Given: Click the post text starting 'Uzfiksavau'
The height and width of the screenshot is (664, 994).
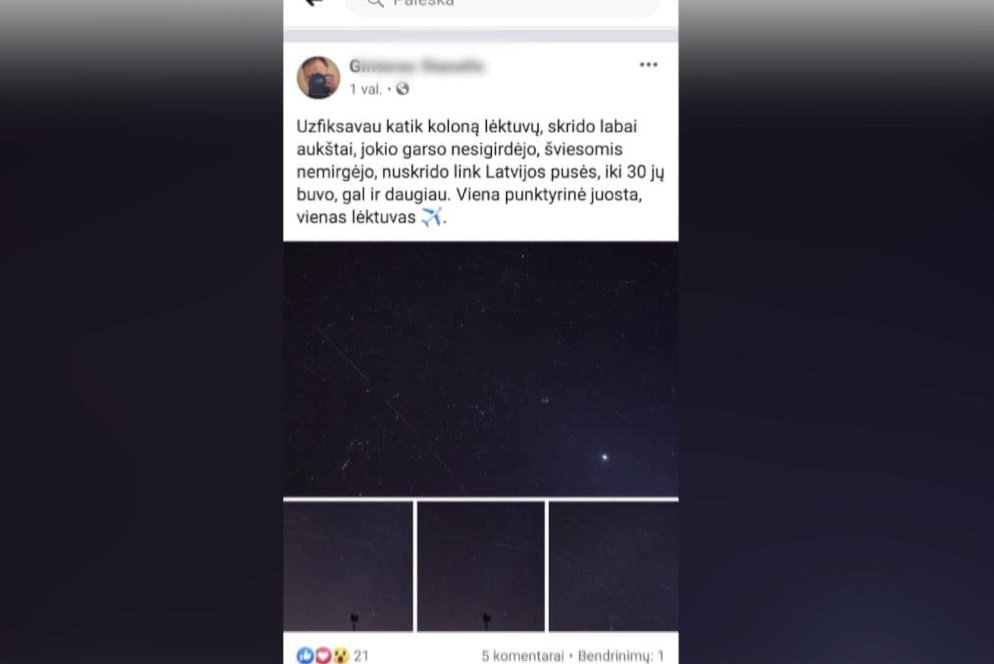Looking at the screenshot, I should [481, 172].
